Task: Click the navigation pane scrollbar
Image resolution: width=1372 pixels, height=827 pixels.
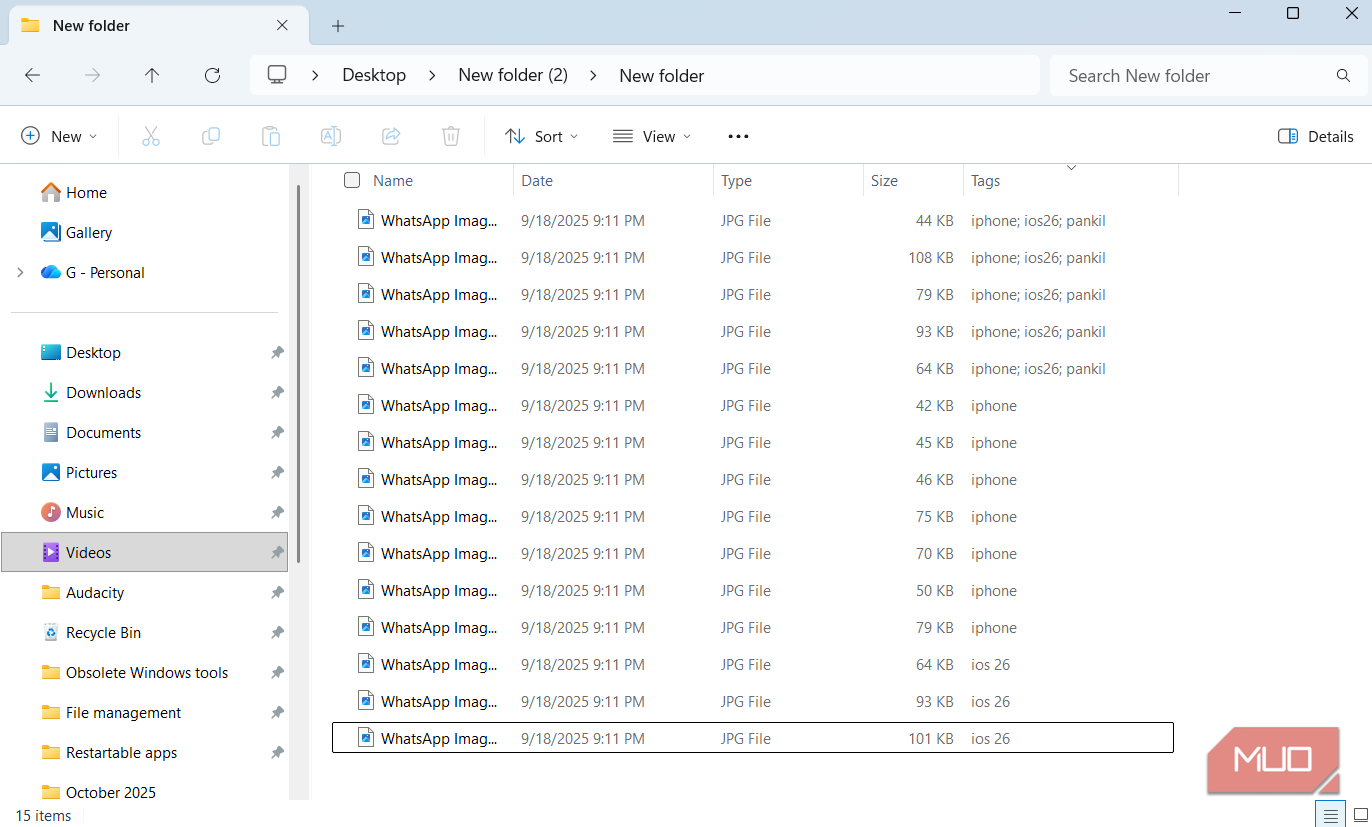Action: tap(298, 375)
